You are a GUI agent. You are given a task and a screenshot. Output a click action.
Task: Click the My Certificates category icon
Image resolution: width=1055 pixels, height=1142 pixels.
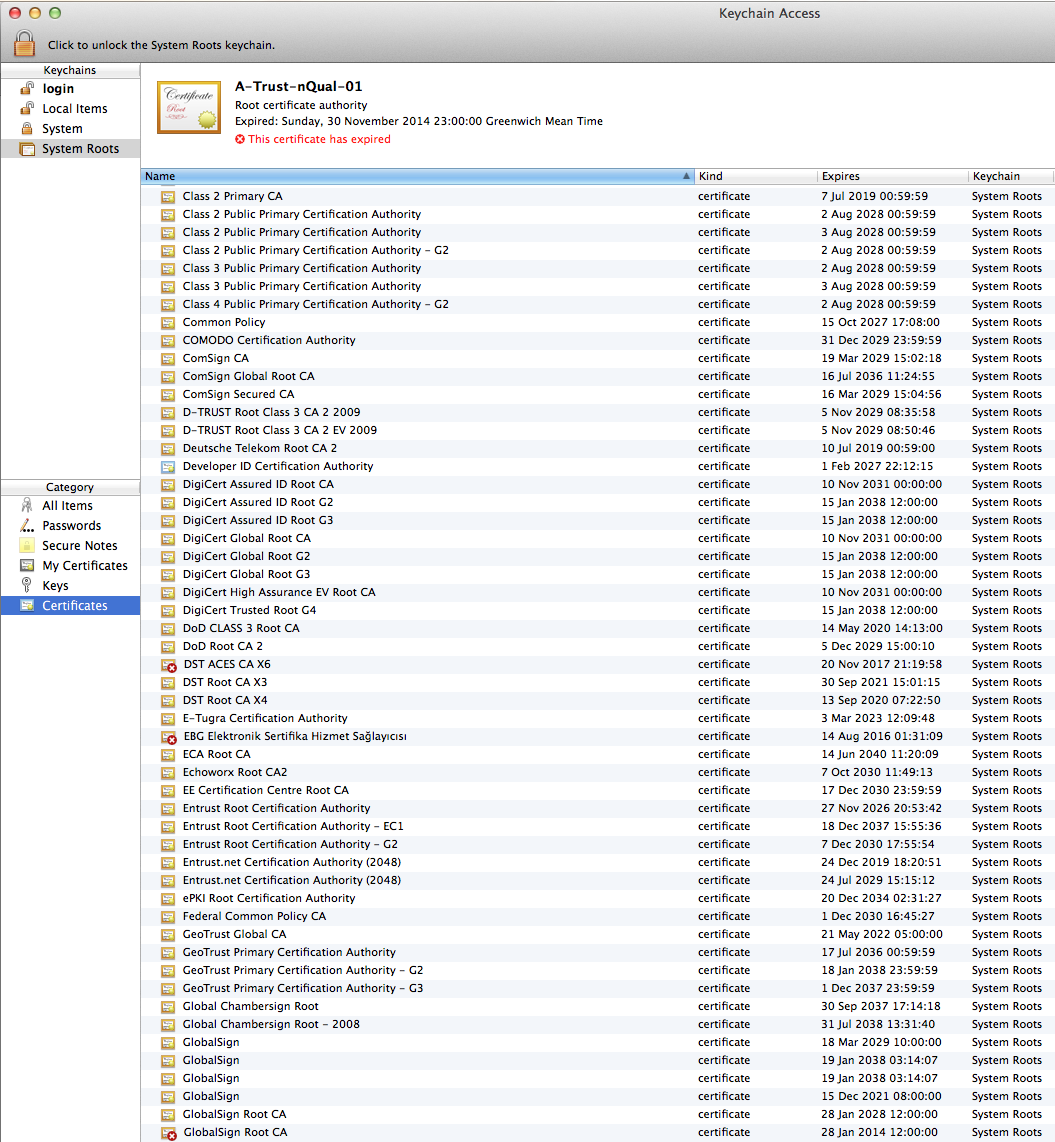27,565
